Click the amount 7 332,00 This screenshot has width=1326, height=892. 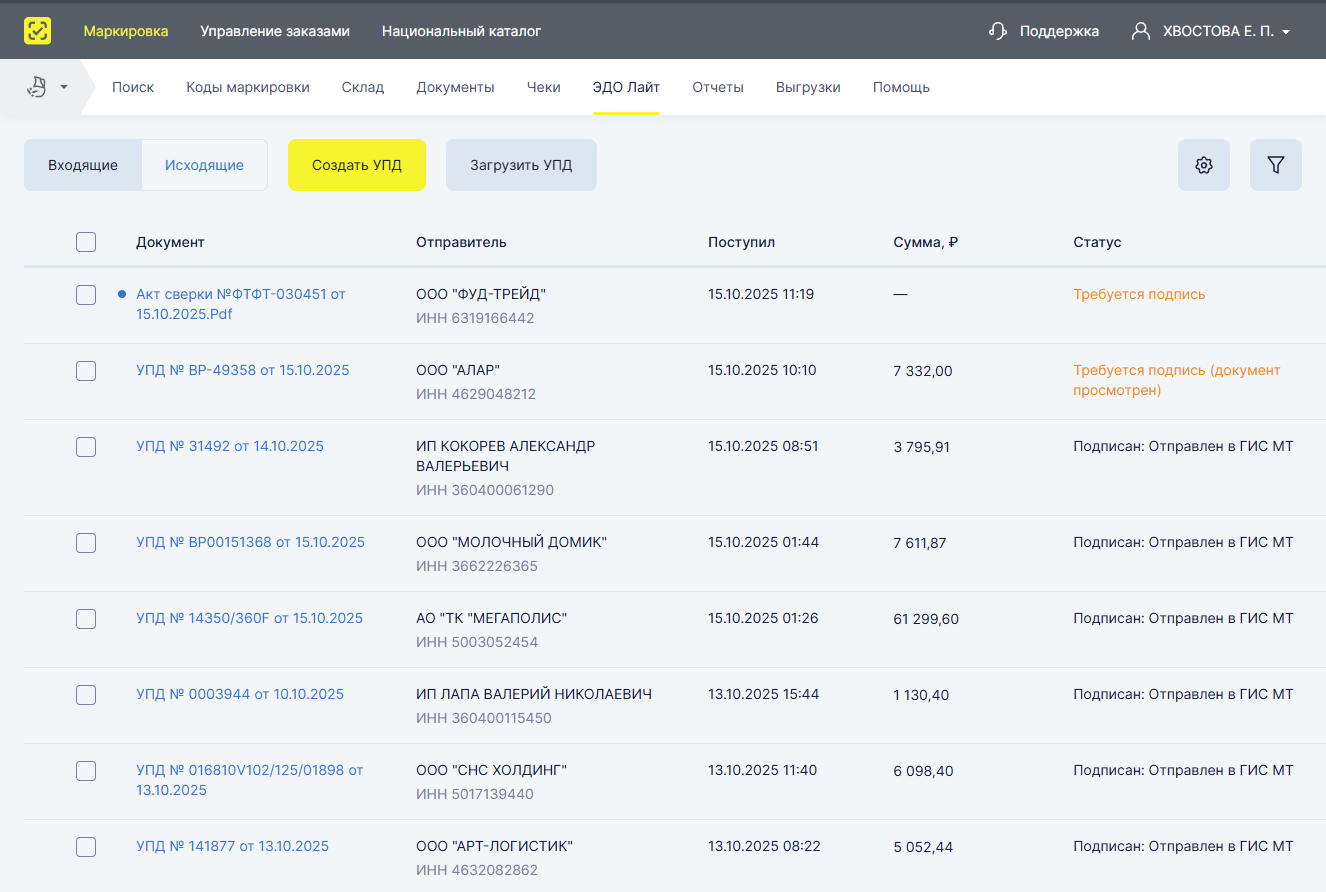(923, 371)
